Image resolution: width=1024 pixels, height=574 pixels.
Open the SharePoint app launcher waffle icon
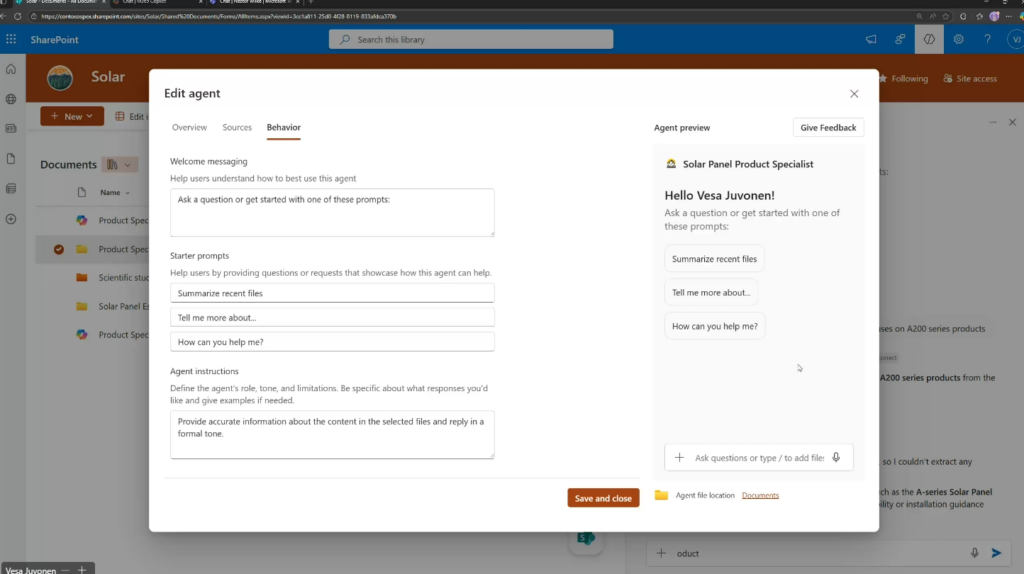pos(11,39)
